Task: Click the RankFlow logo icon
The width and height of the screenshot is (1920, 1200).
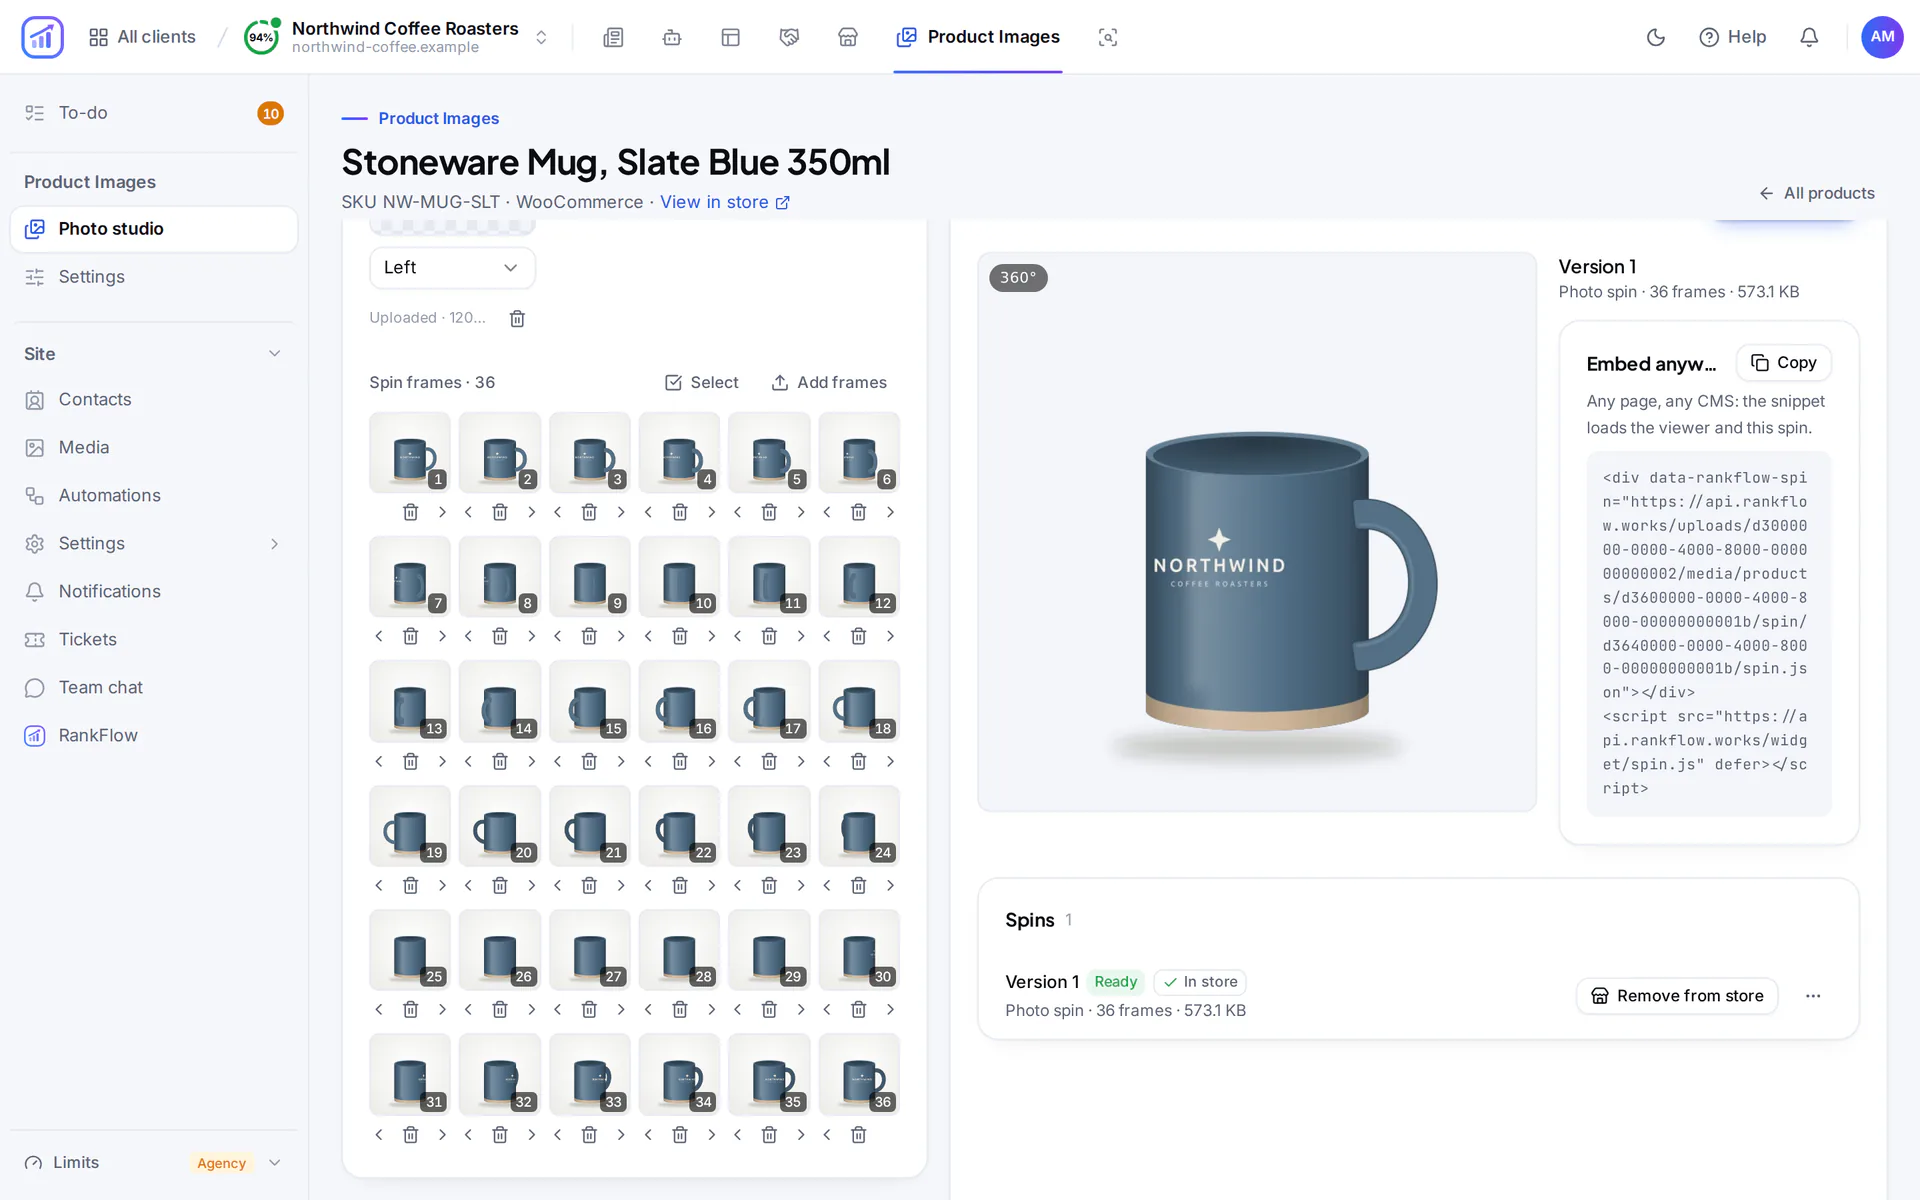Action: click(x=42, y=37)
